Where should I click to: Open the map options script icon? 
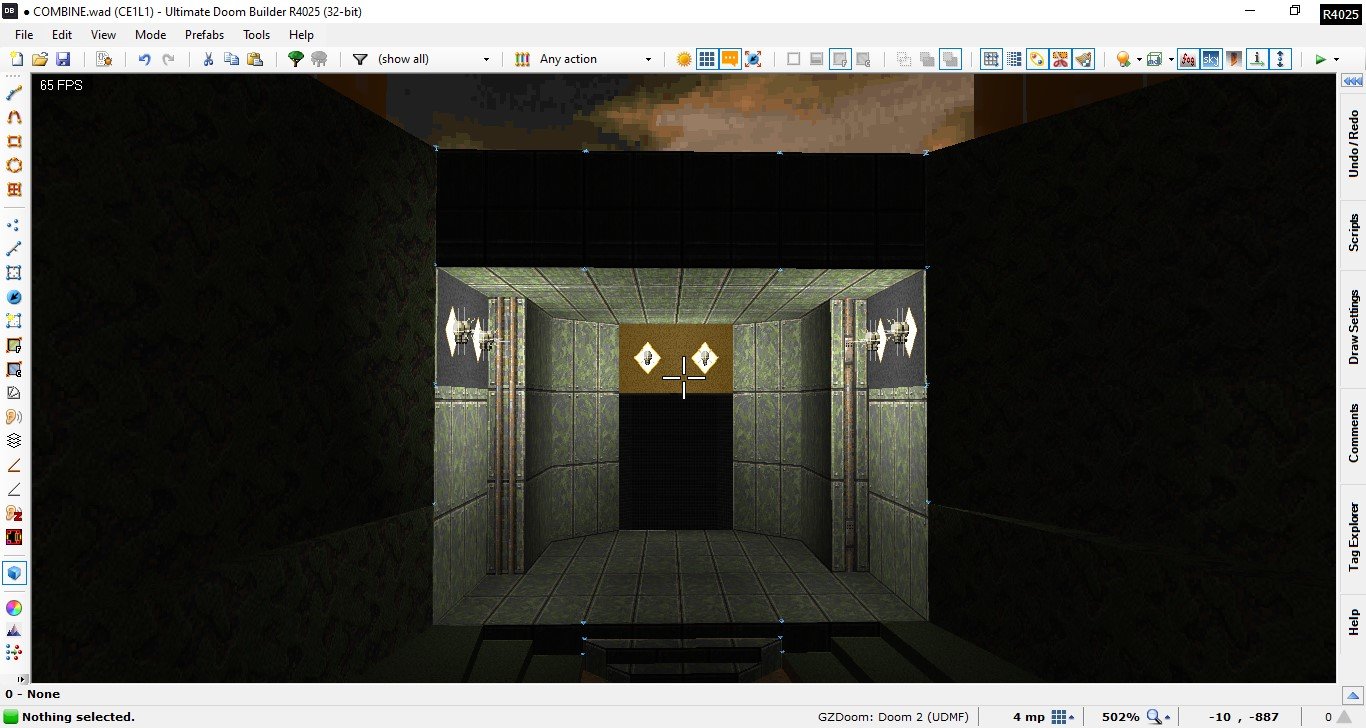coord(103,59)
